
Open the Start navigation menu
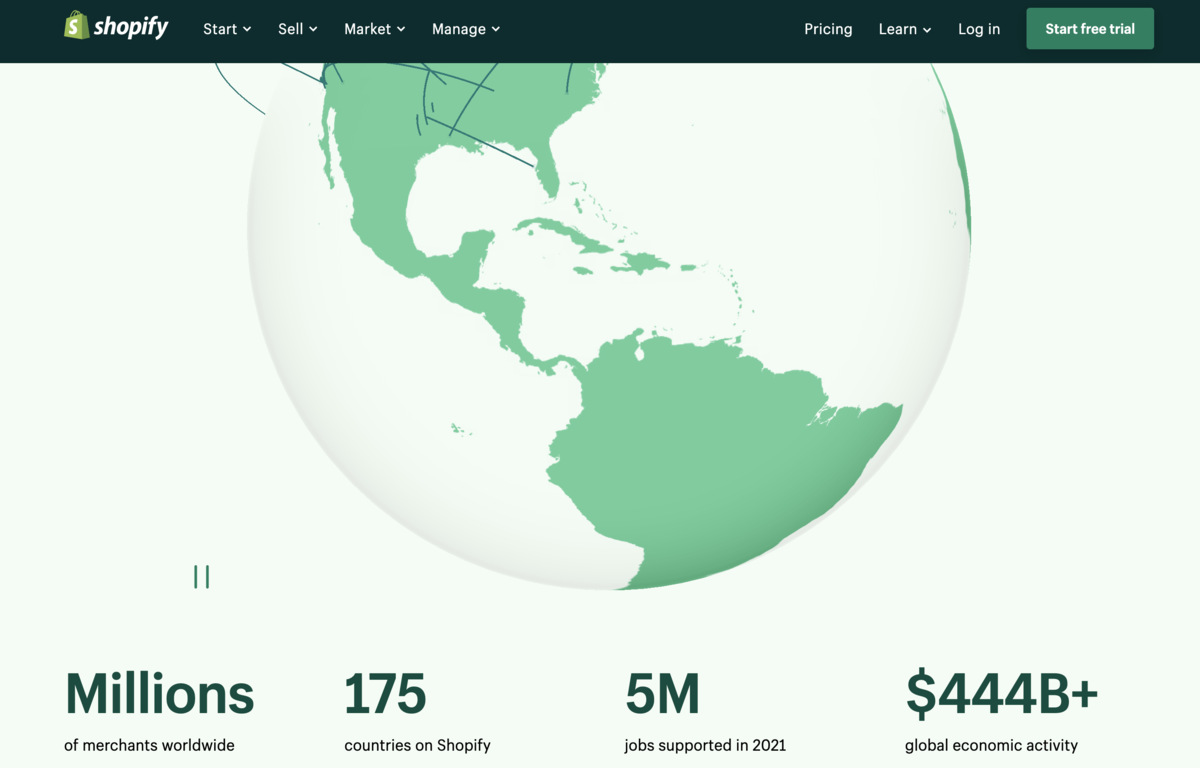click(226, 29)
